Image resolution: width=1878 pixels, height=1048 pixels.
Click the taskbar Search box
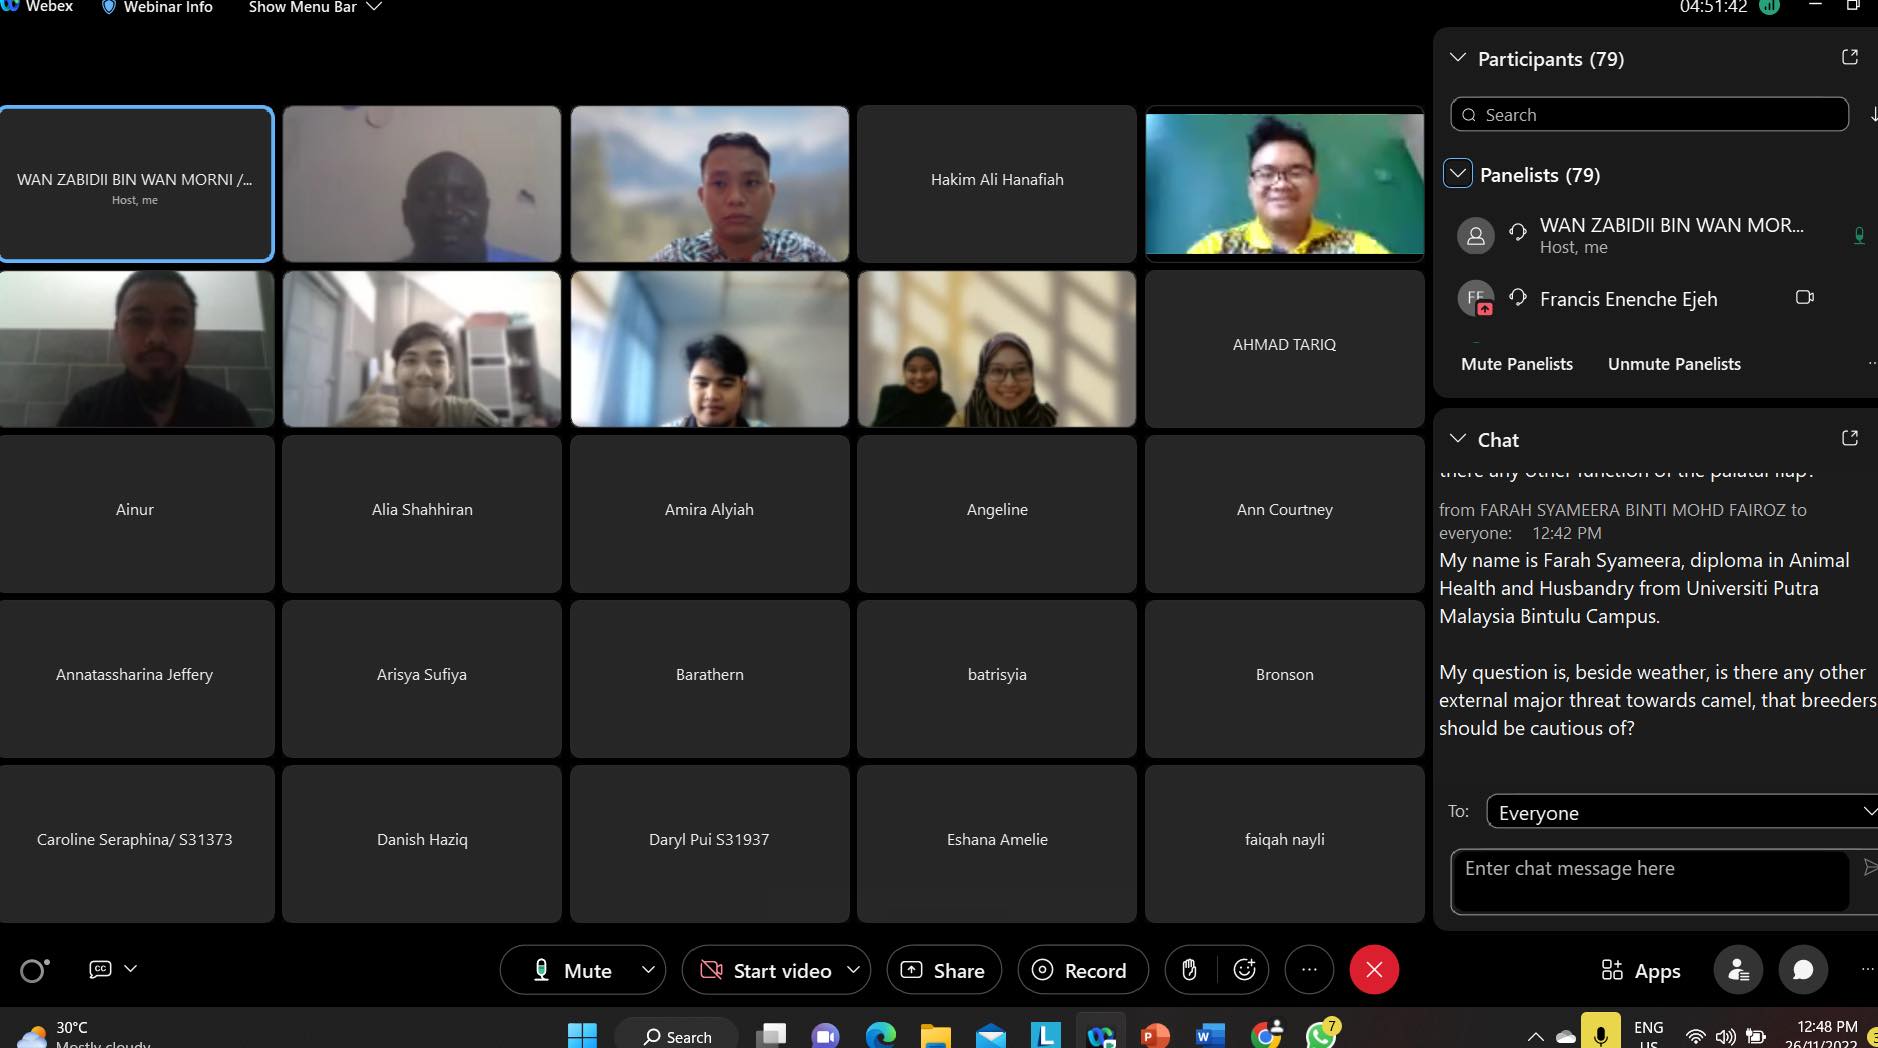click(677, 1036)
